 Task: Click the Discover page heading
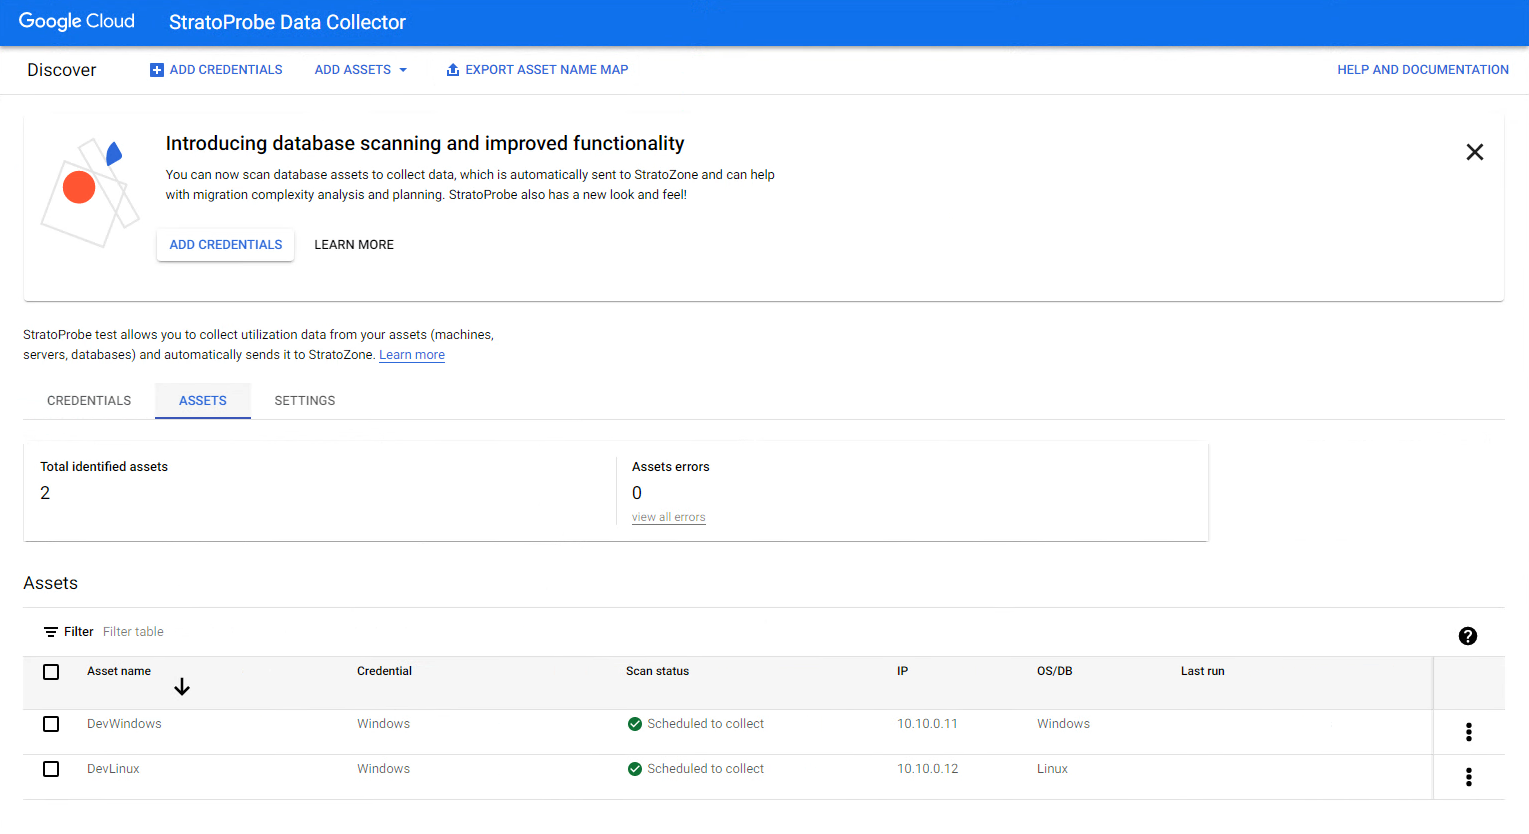click(62, 70)
